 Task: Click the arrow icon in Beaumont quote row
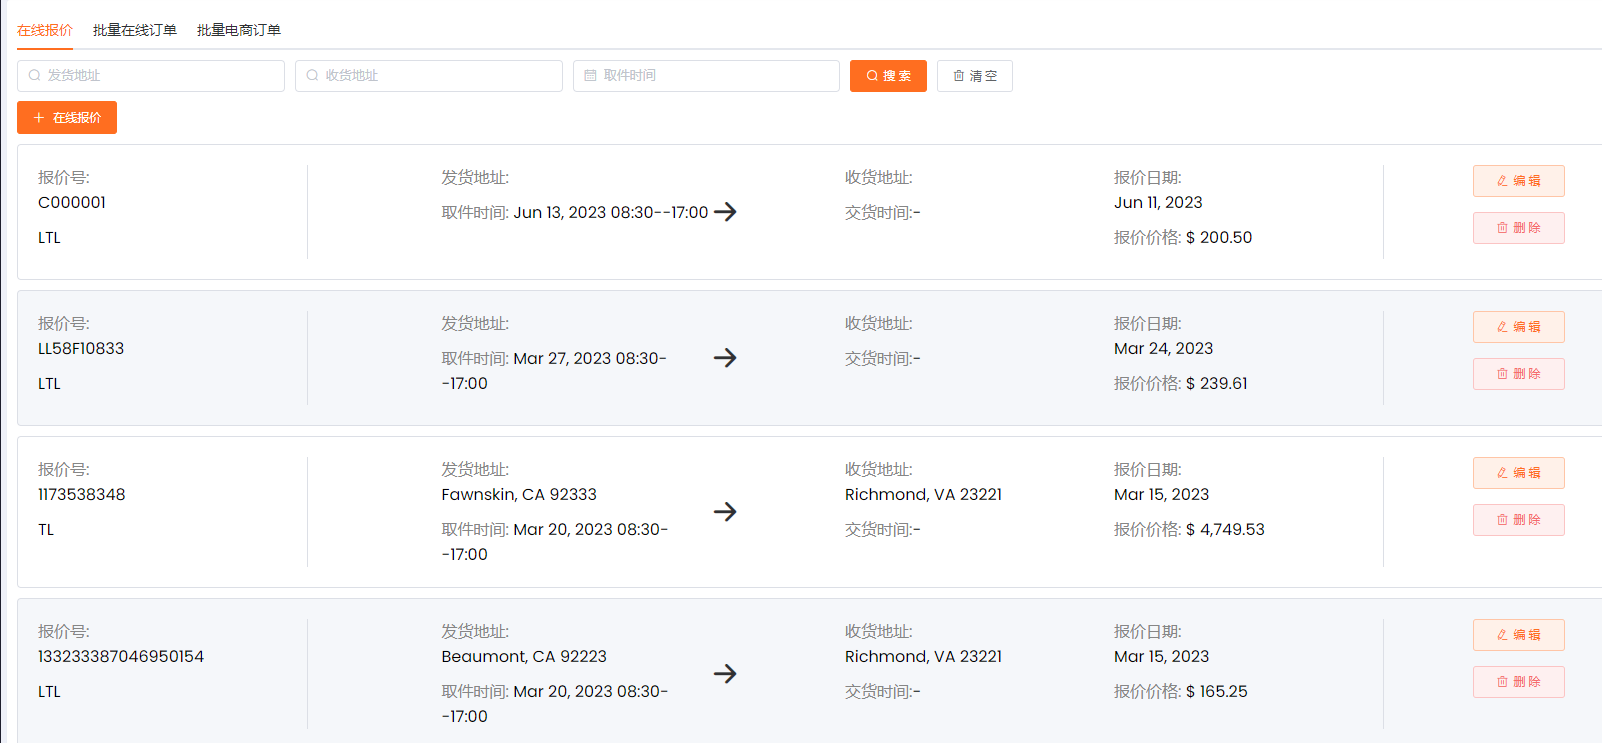click(x=725, y=674)
